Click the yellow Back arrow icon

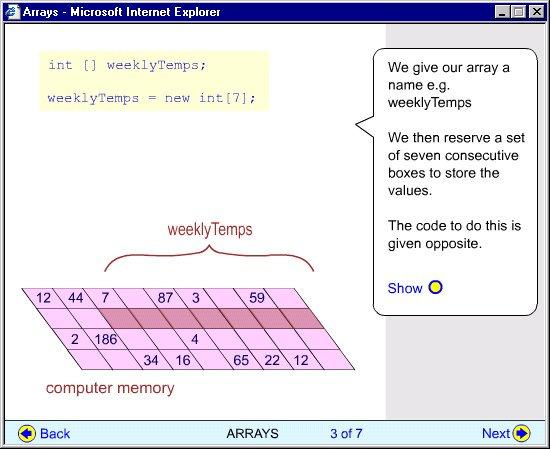coord(27,434)
